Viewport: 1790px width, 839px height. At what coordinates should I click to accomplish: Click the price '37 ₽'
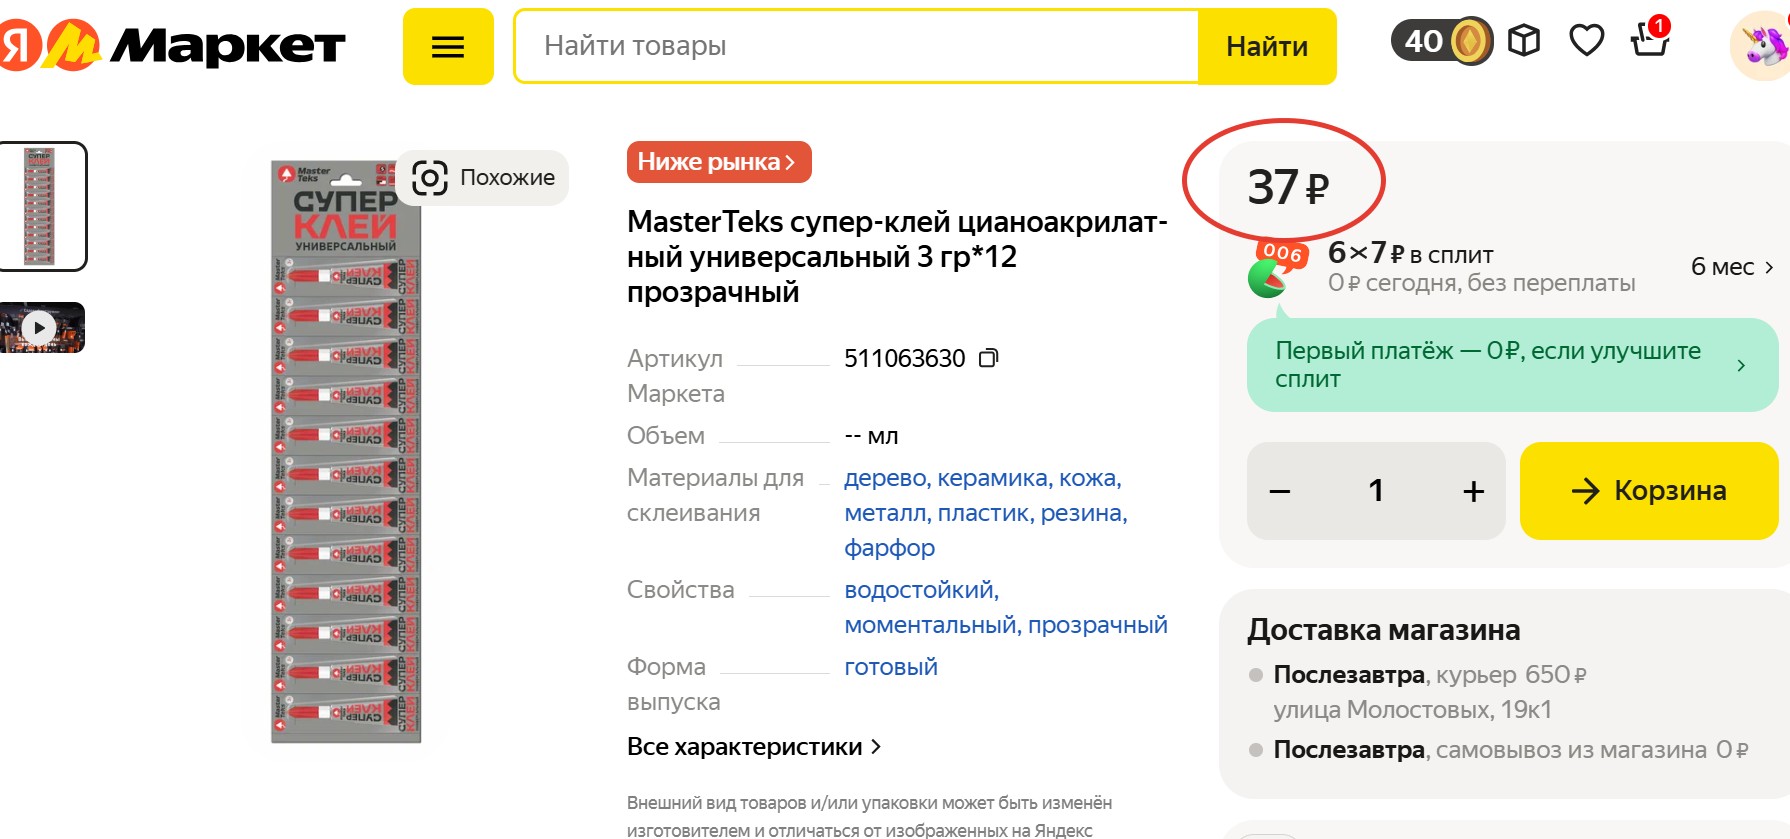(x=1288, y=187)
